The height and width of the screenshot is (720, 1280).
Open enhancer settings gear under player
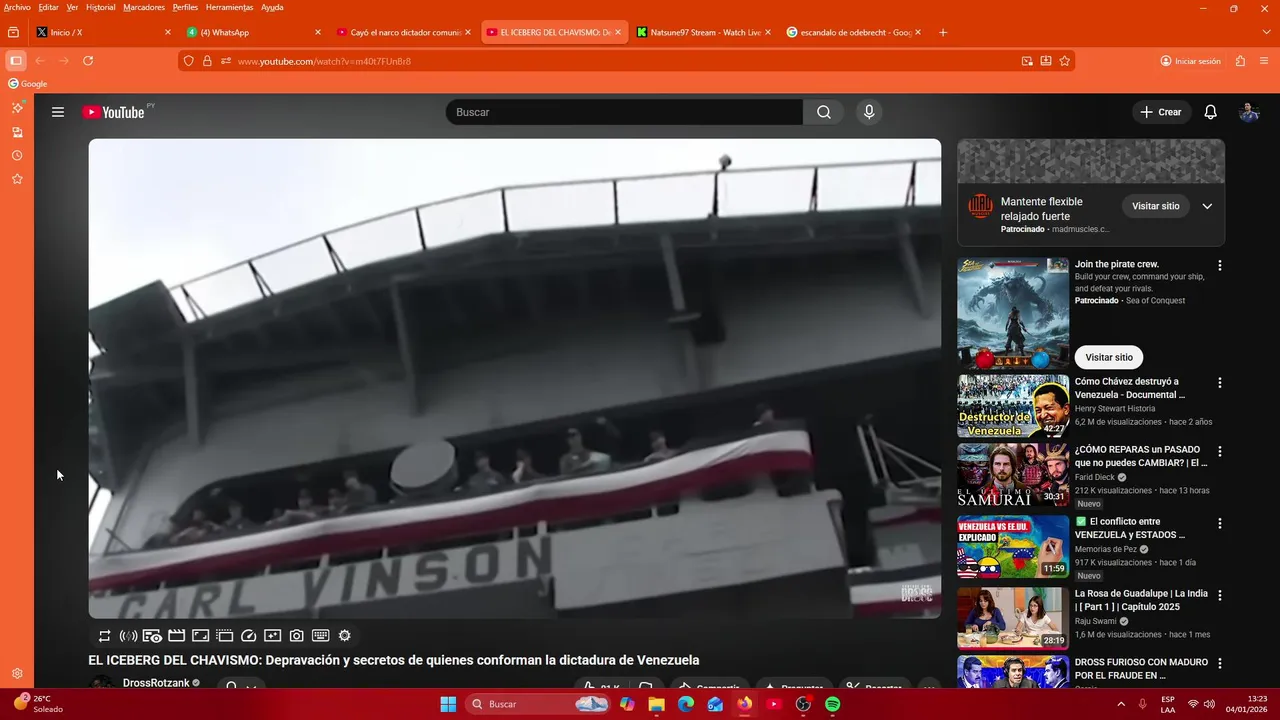pyautogui.click(x=345, y=636)
